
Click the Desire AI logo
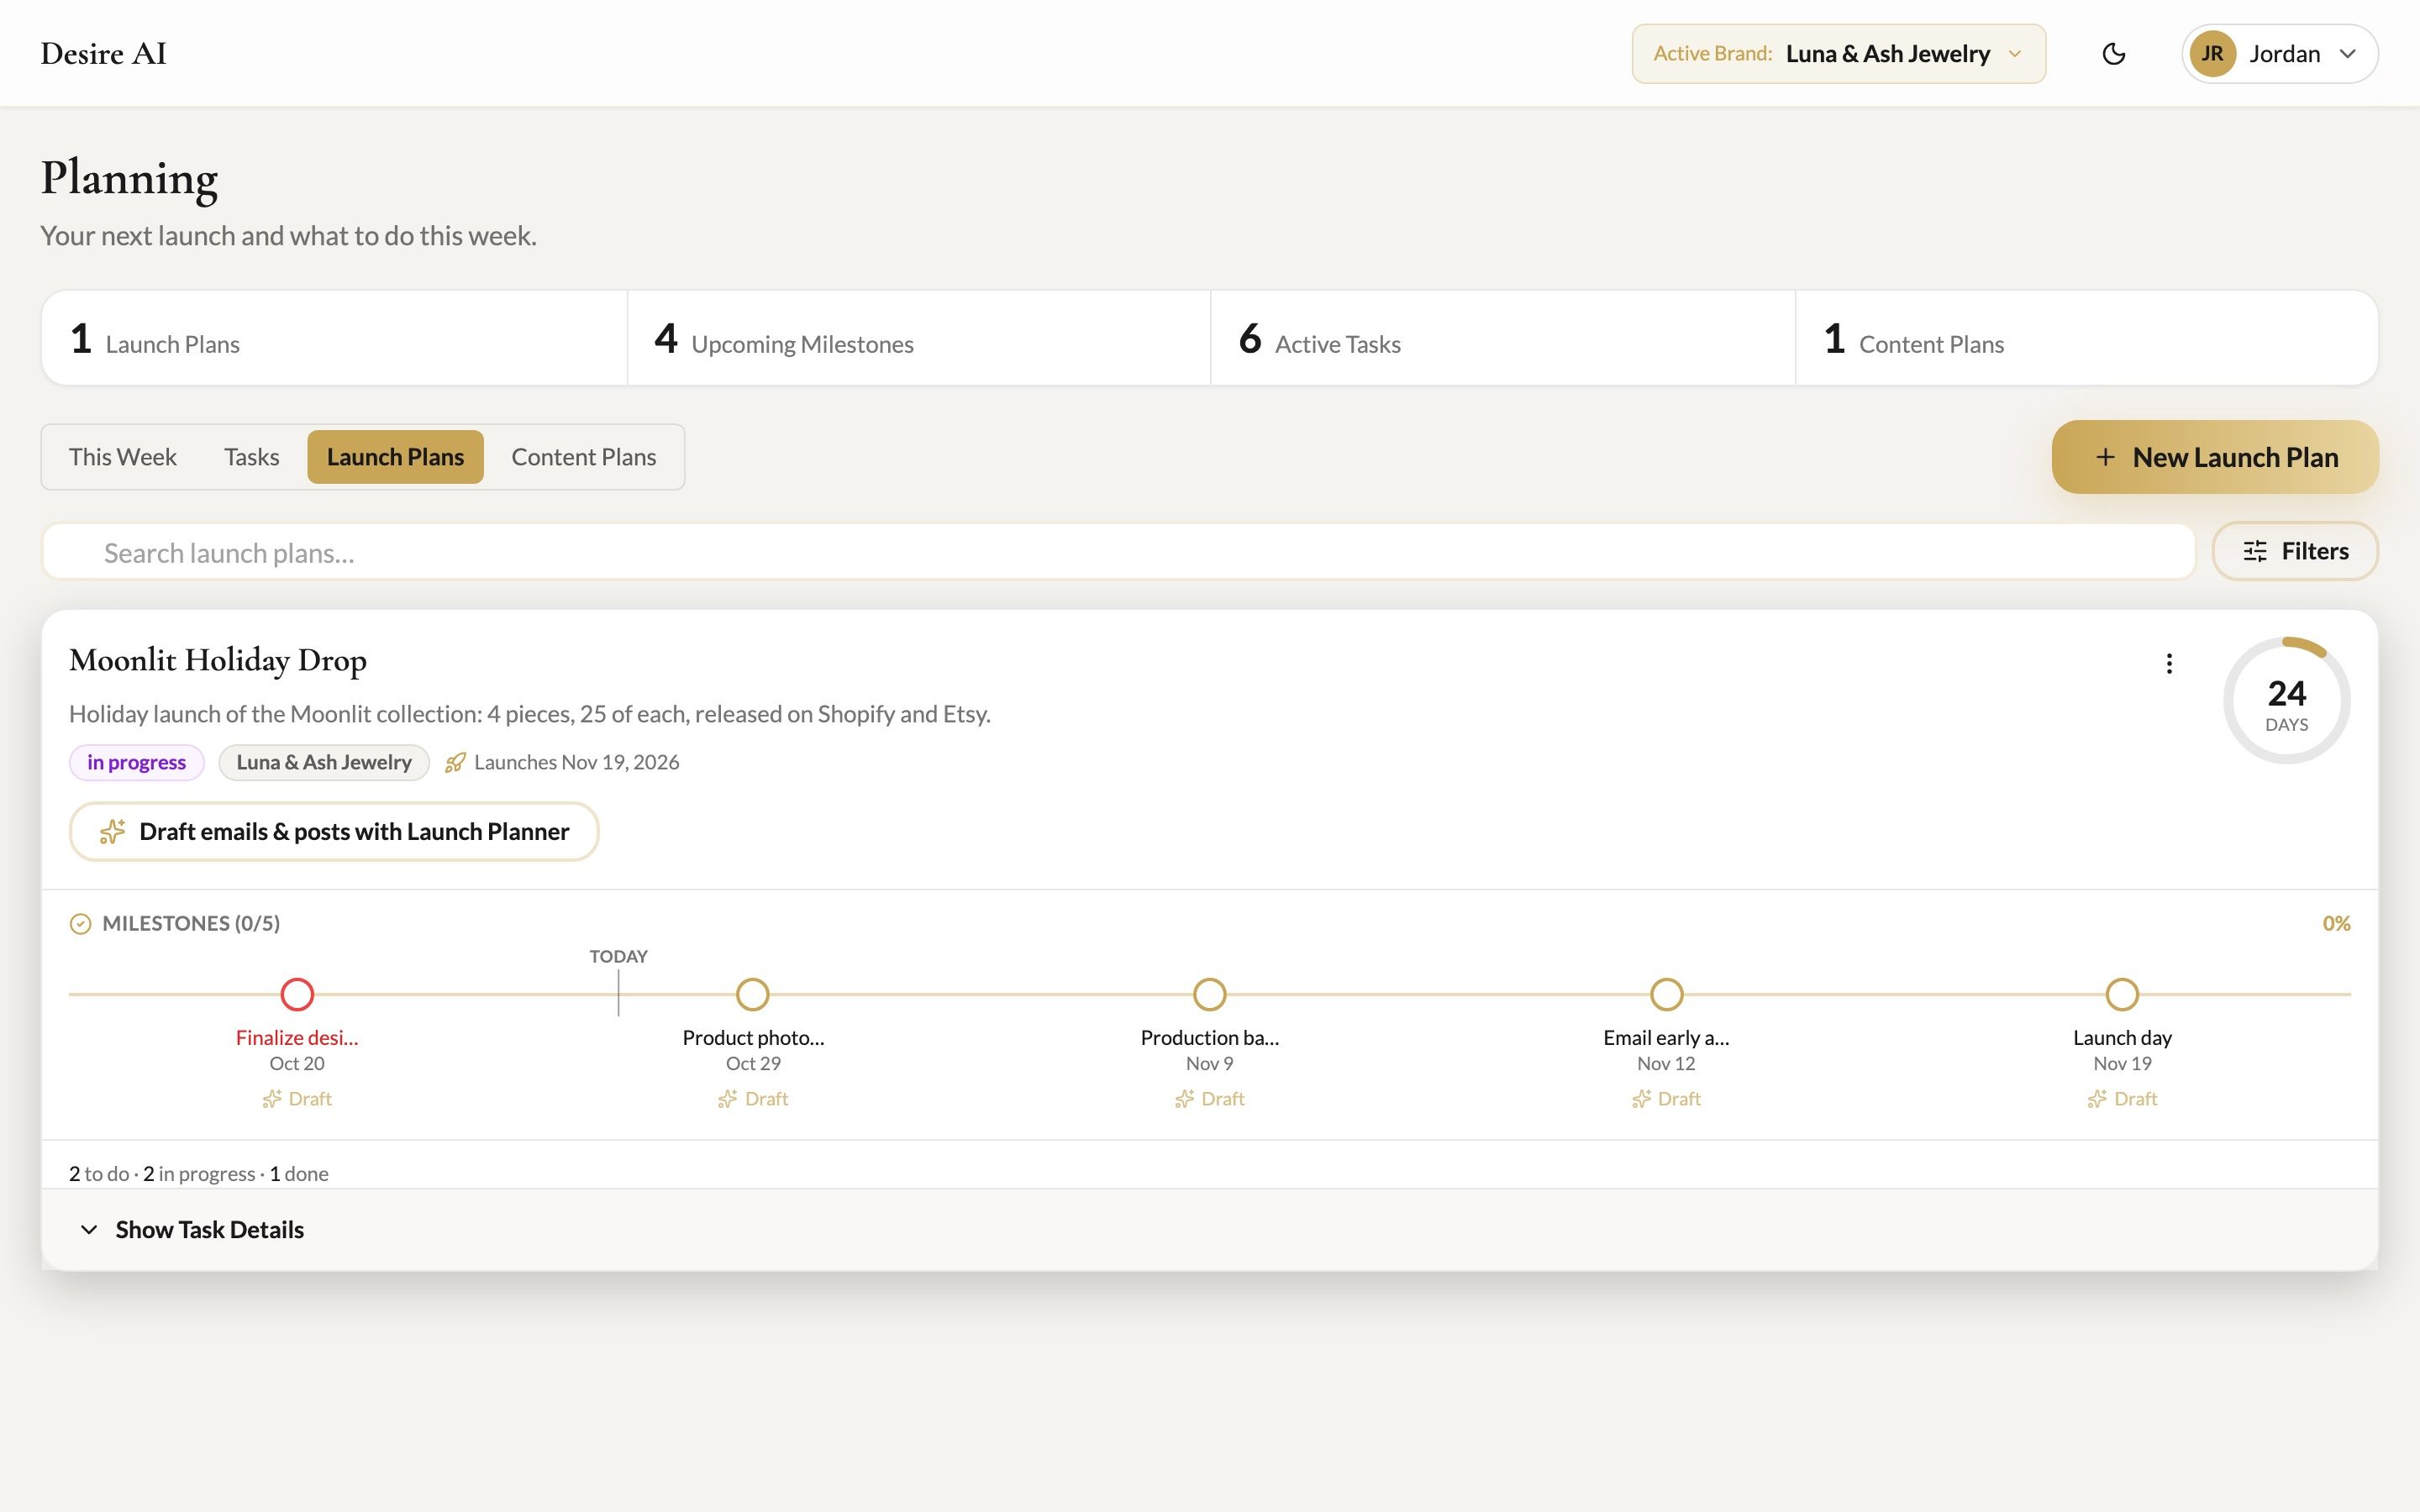[103, 54]
